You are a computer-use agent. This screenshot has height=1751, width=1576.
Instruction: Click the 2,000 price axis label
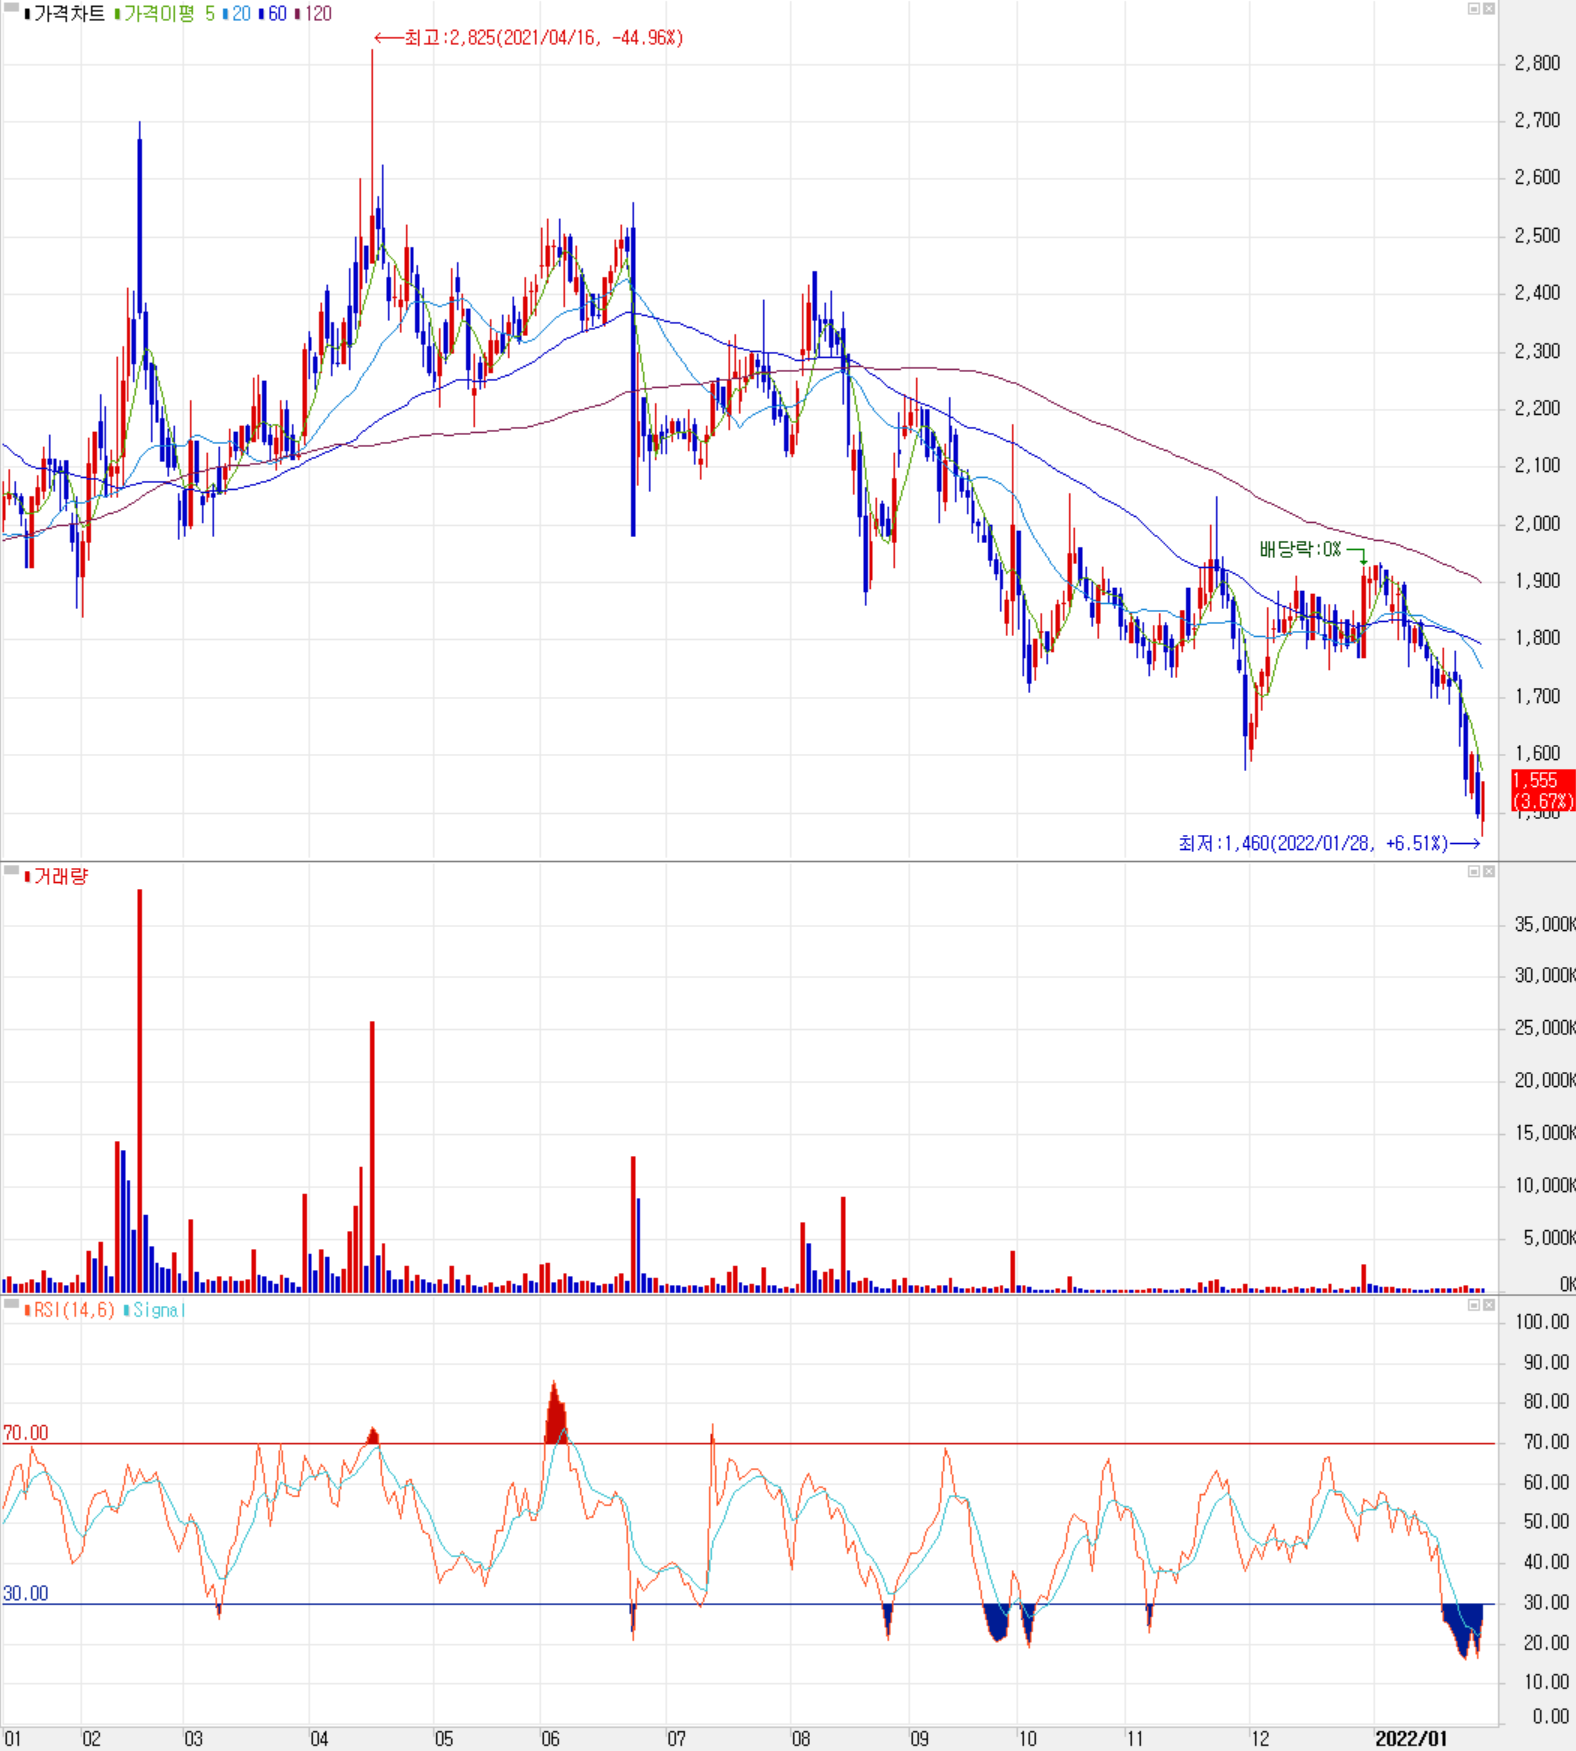[1537, 523]
